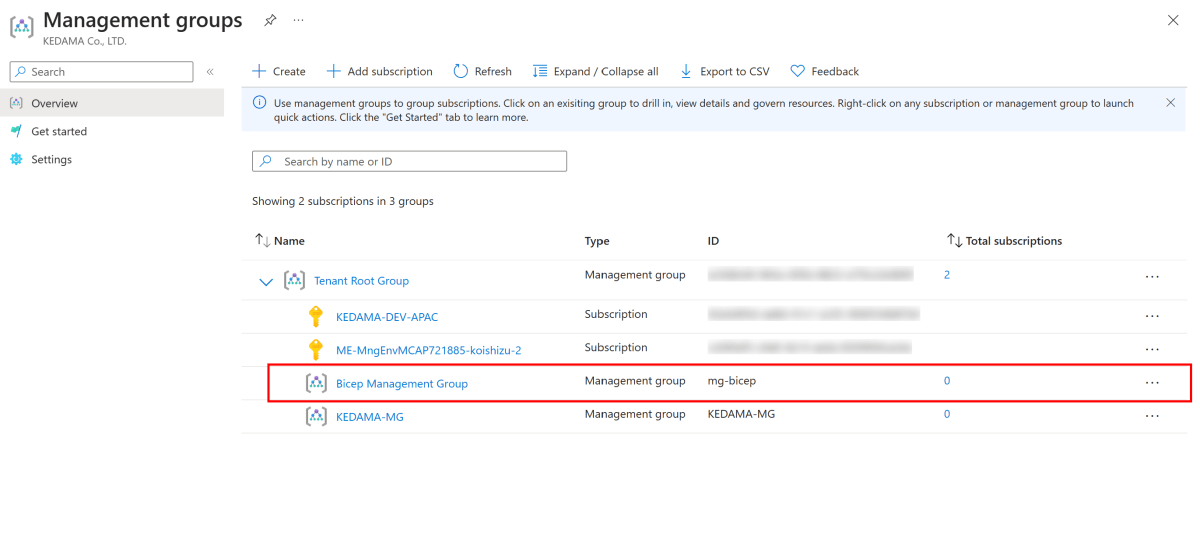
Task: Close the Management groups blade
Action: [x=1173, y=20]
